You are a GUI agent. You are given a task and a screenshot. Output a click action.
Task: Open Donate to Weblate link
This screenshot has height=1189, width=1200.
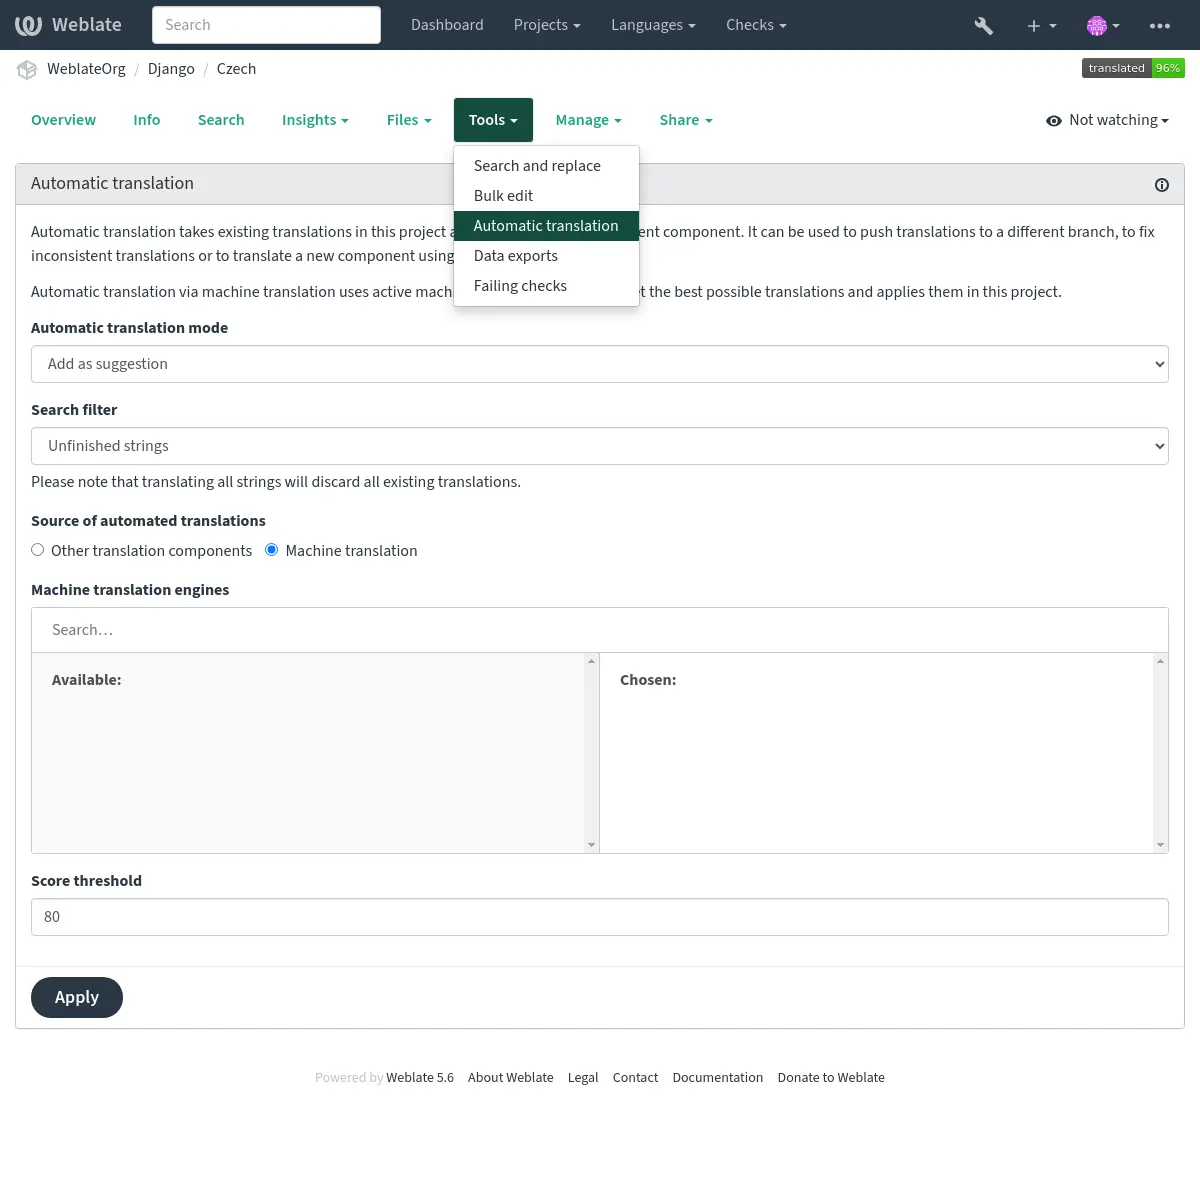point(831,1077)
